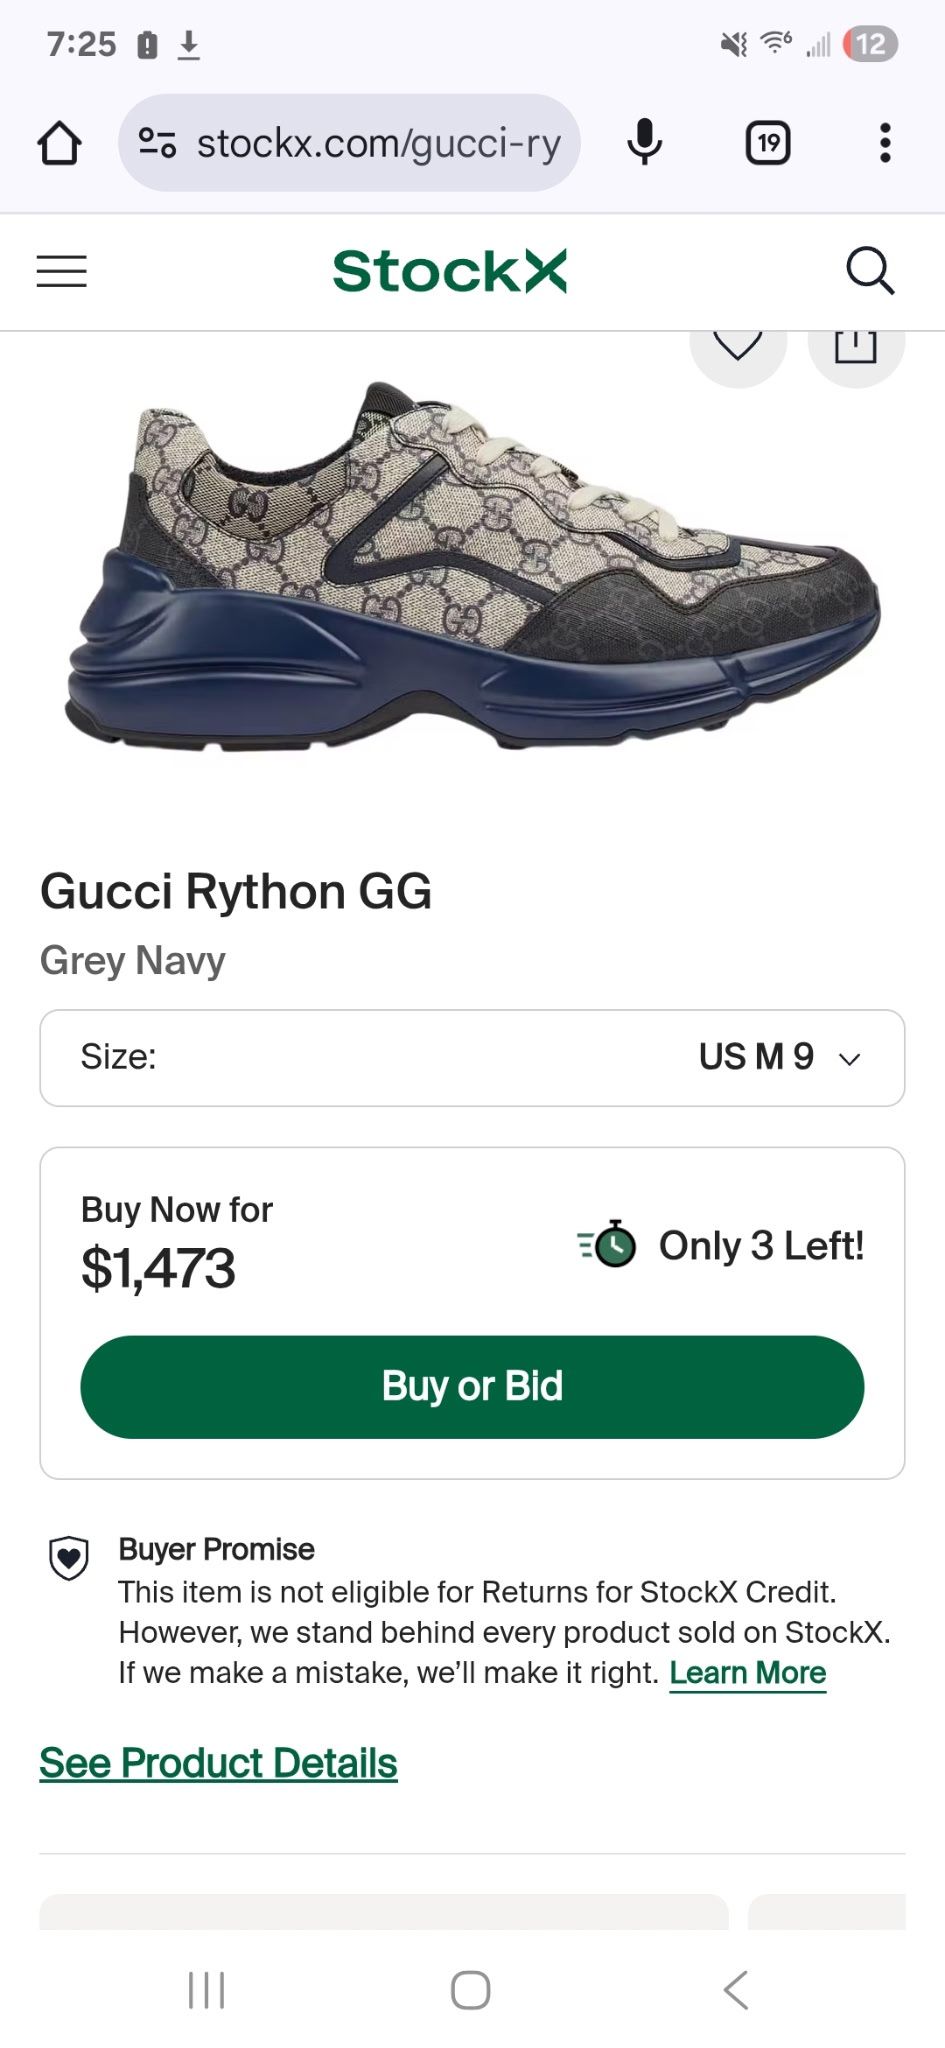Open the See Product Details link
The width and height of the screenshot is (945, 2048).
tap(218, 1763)
